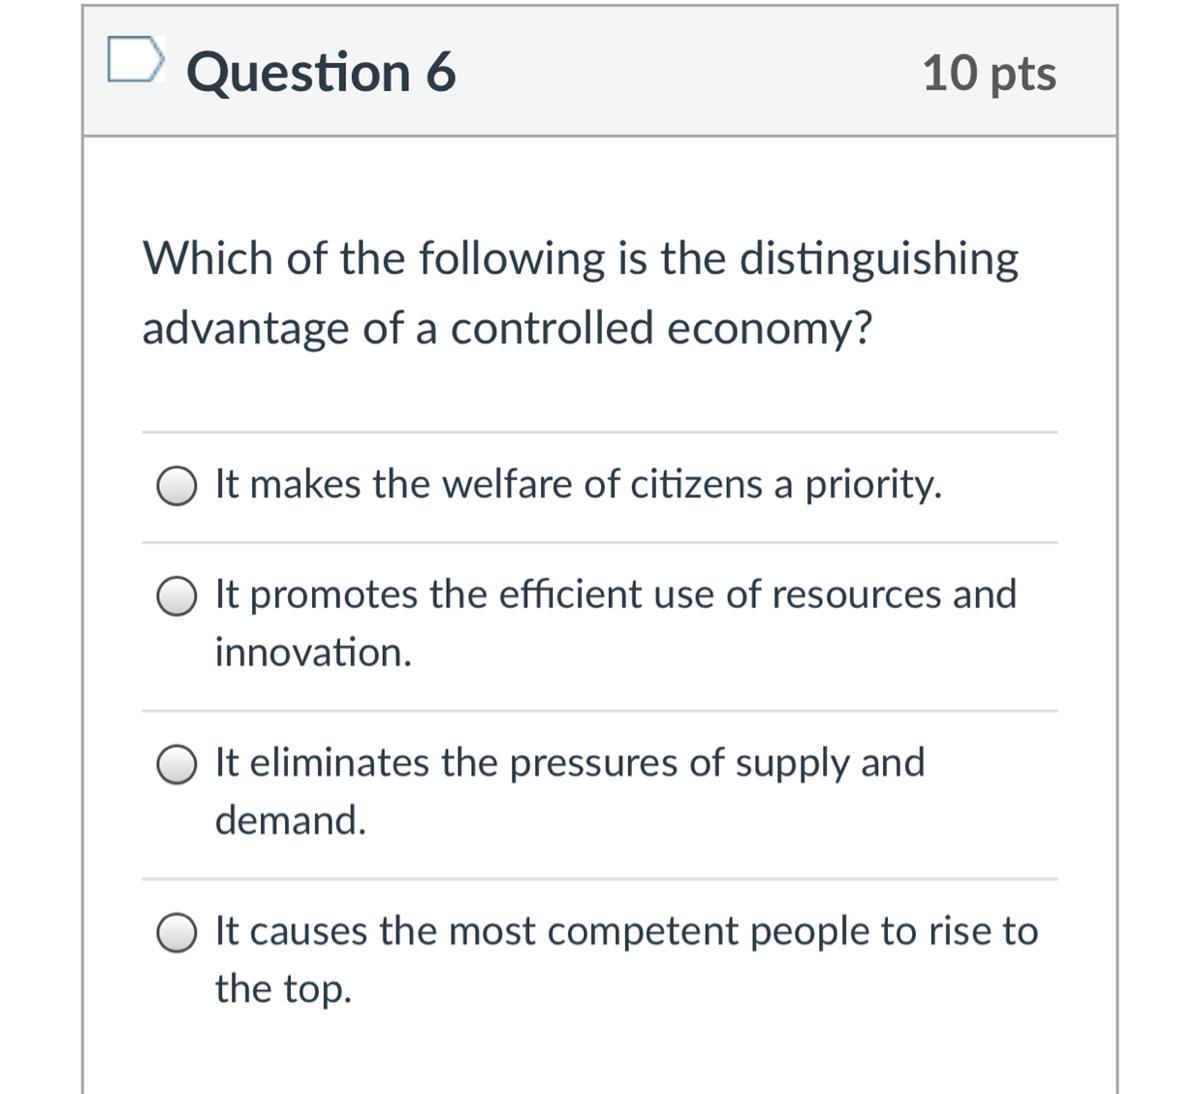This screenshot has width=1200, height=1094.
Task: Click the word "innovation." in second answer
Action: [313, 653]
